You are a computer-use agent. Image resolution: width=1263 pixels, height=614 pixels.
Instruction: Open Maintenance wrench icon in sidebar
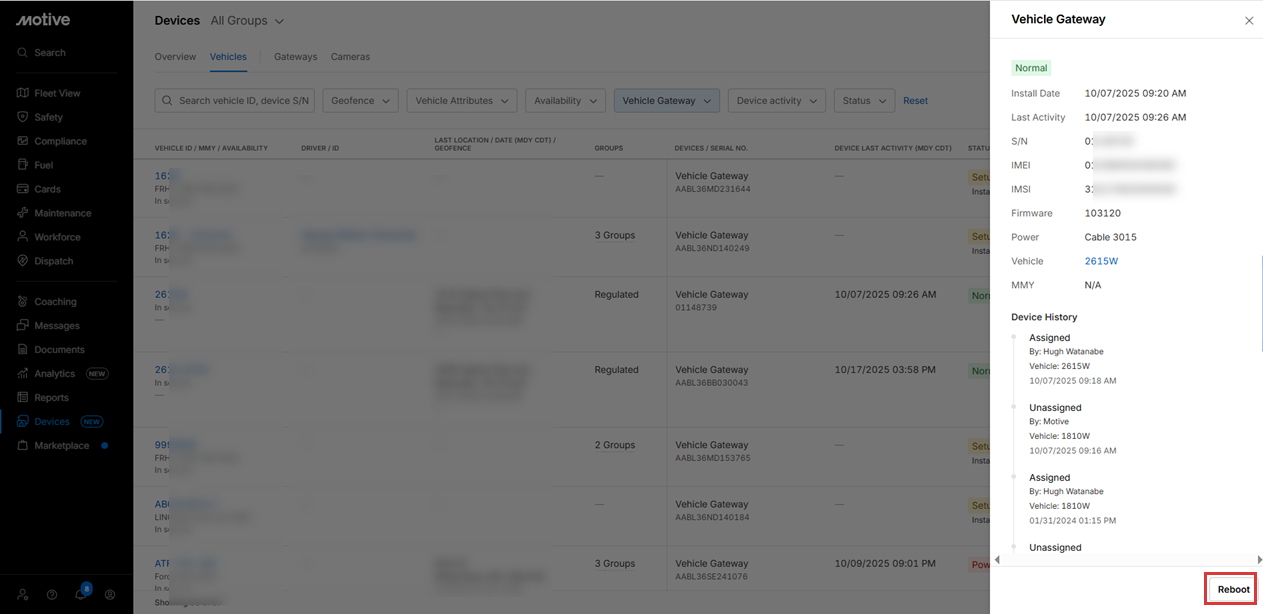click(22, 213)
